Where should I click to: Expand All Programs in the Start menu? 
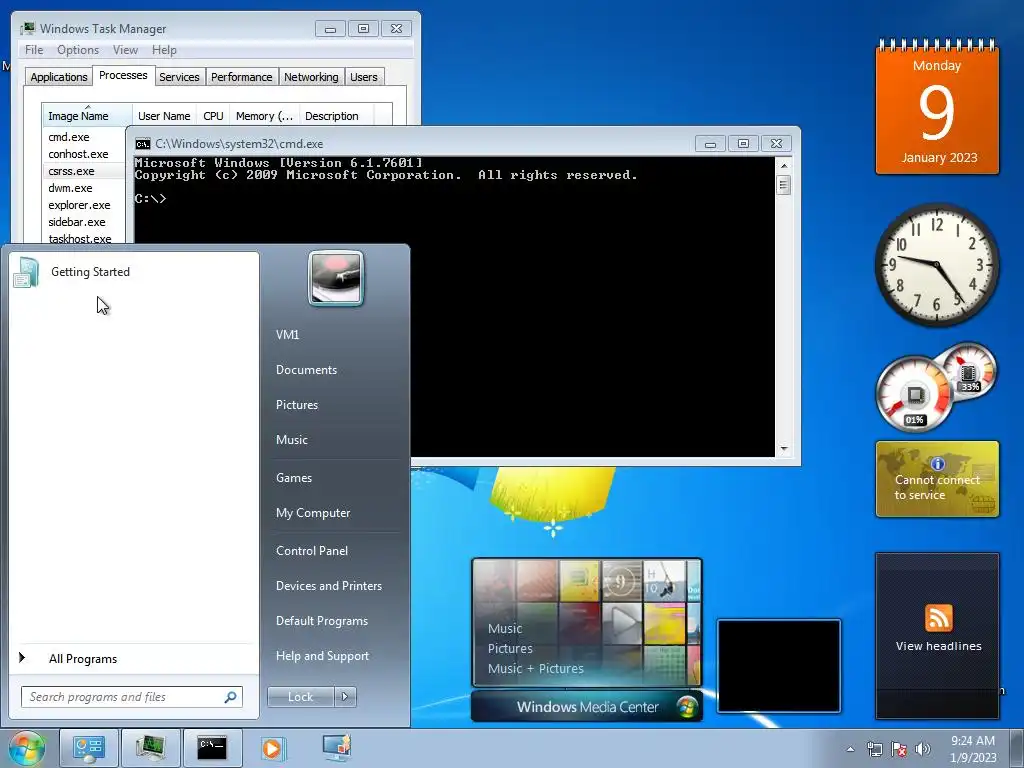click(82, 658)
